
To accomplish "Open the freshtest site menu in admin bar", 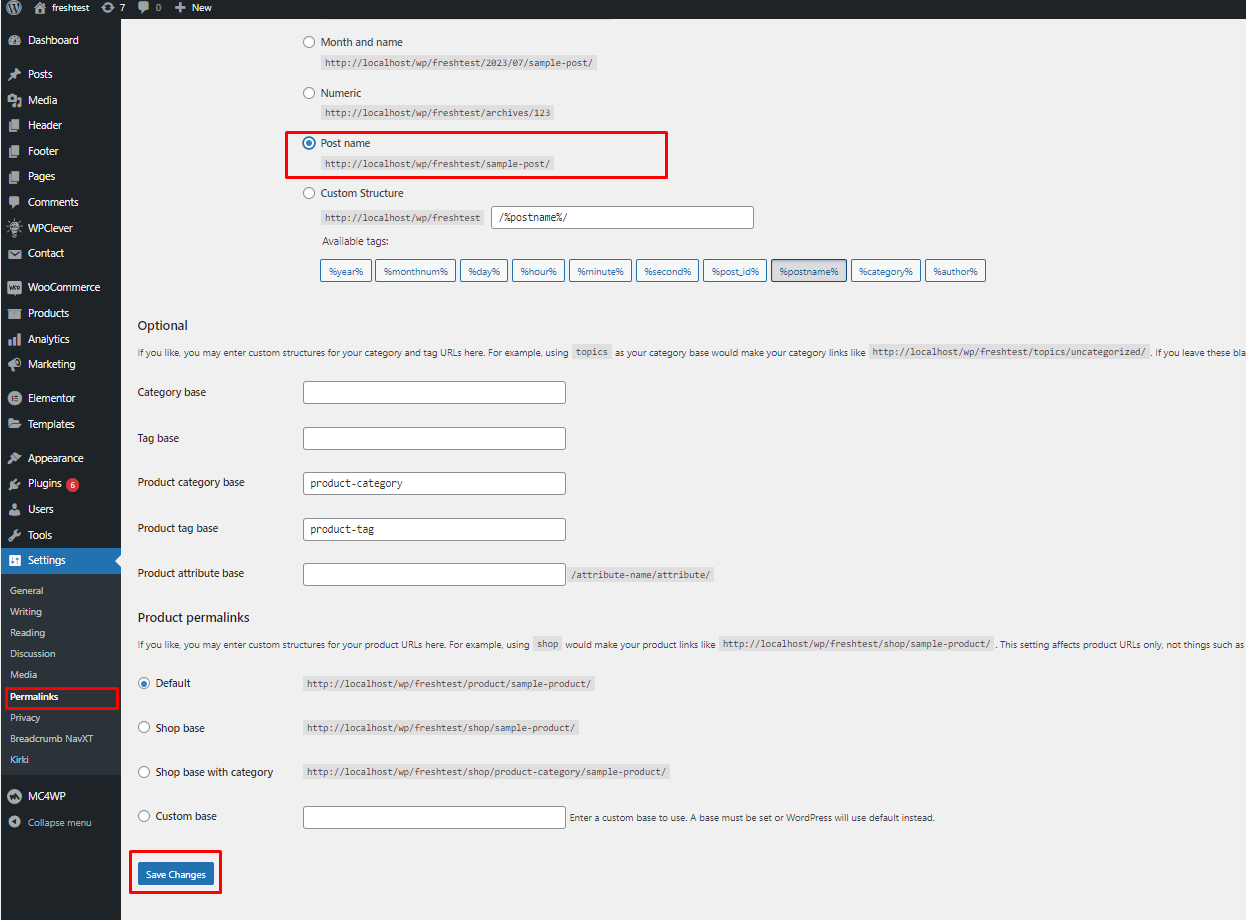I will (62, 8).
